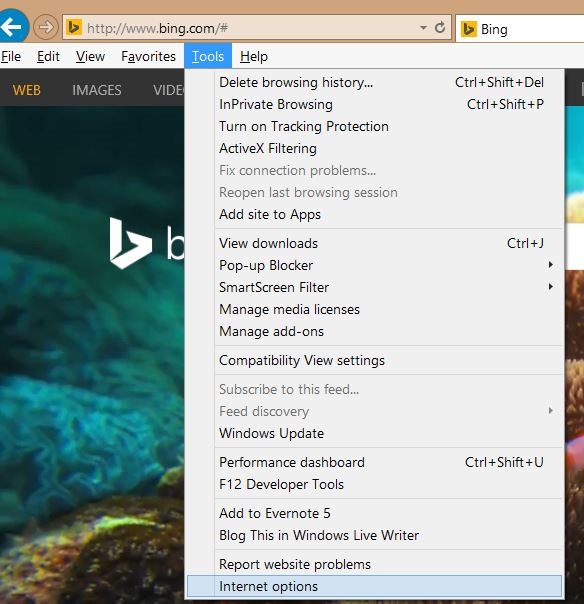This screenshot has width=584, height=604.
Task: Click the greyed-out Subscribe to this feed item
Action: pos(374,389)
